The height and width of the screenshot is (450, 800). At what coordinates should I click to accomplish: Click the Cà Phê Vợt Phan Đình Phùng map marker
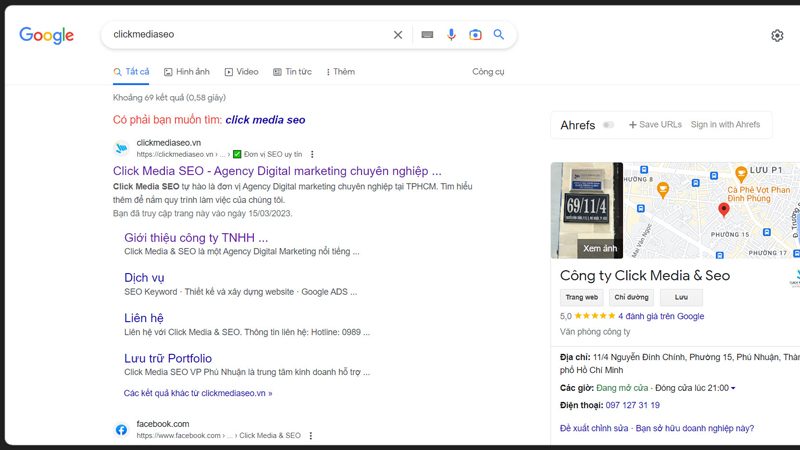click(741, 174)
